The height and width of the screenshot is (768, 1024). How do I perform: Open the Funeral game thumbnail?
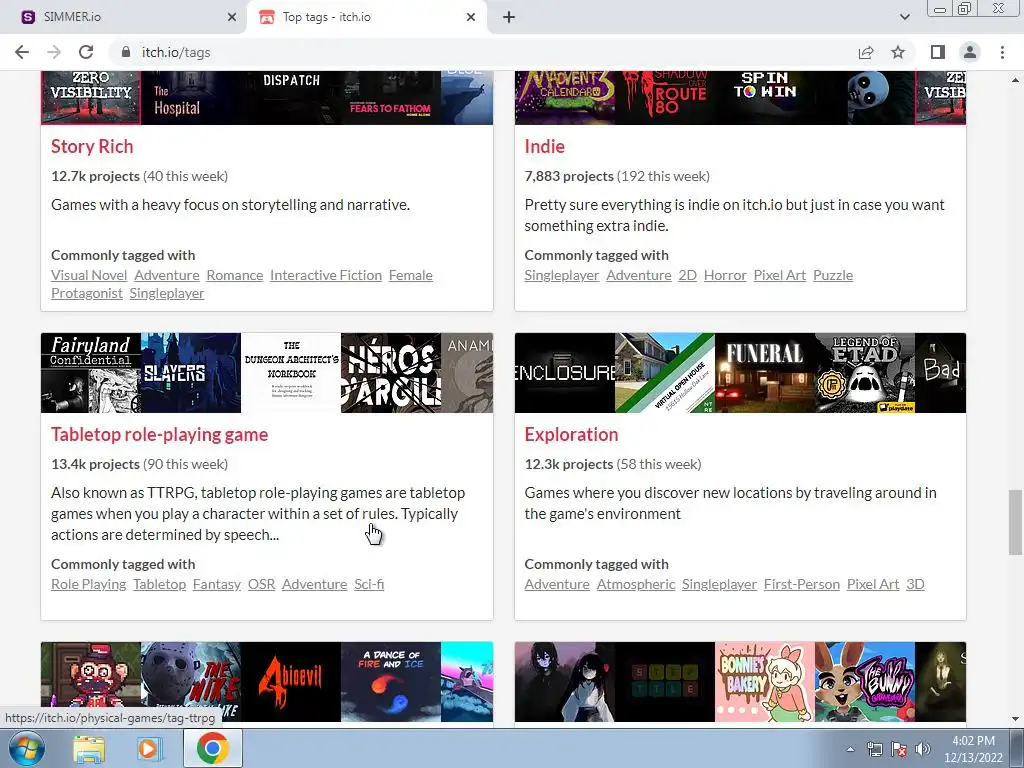[765, 373]
